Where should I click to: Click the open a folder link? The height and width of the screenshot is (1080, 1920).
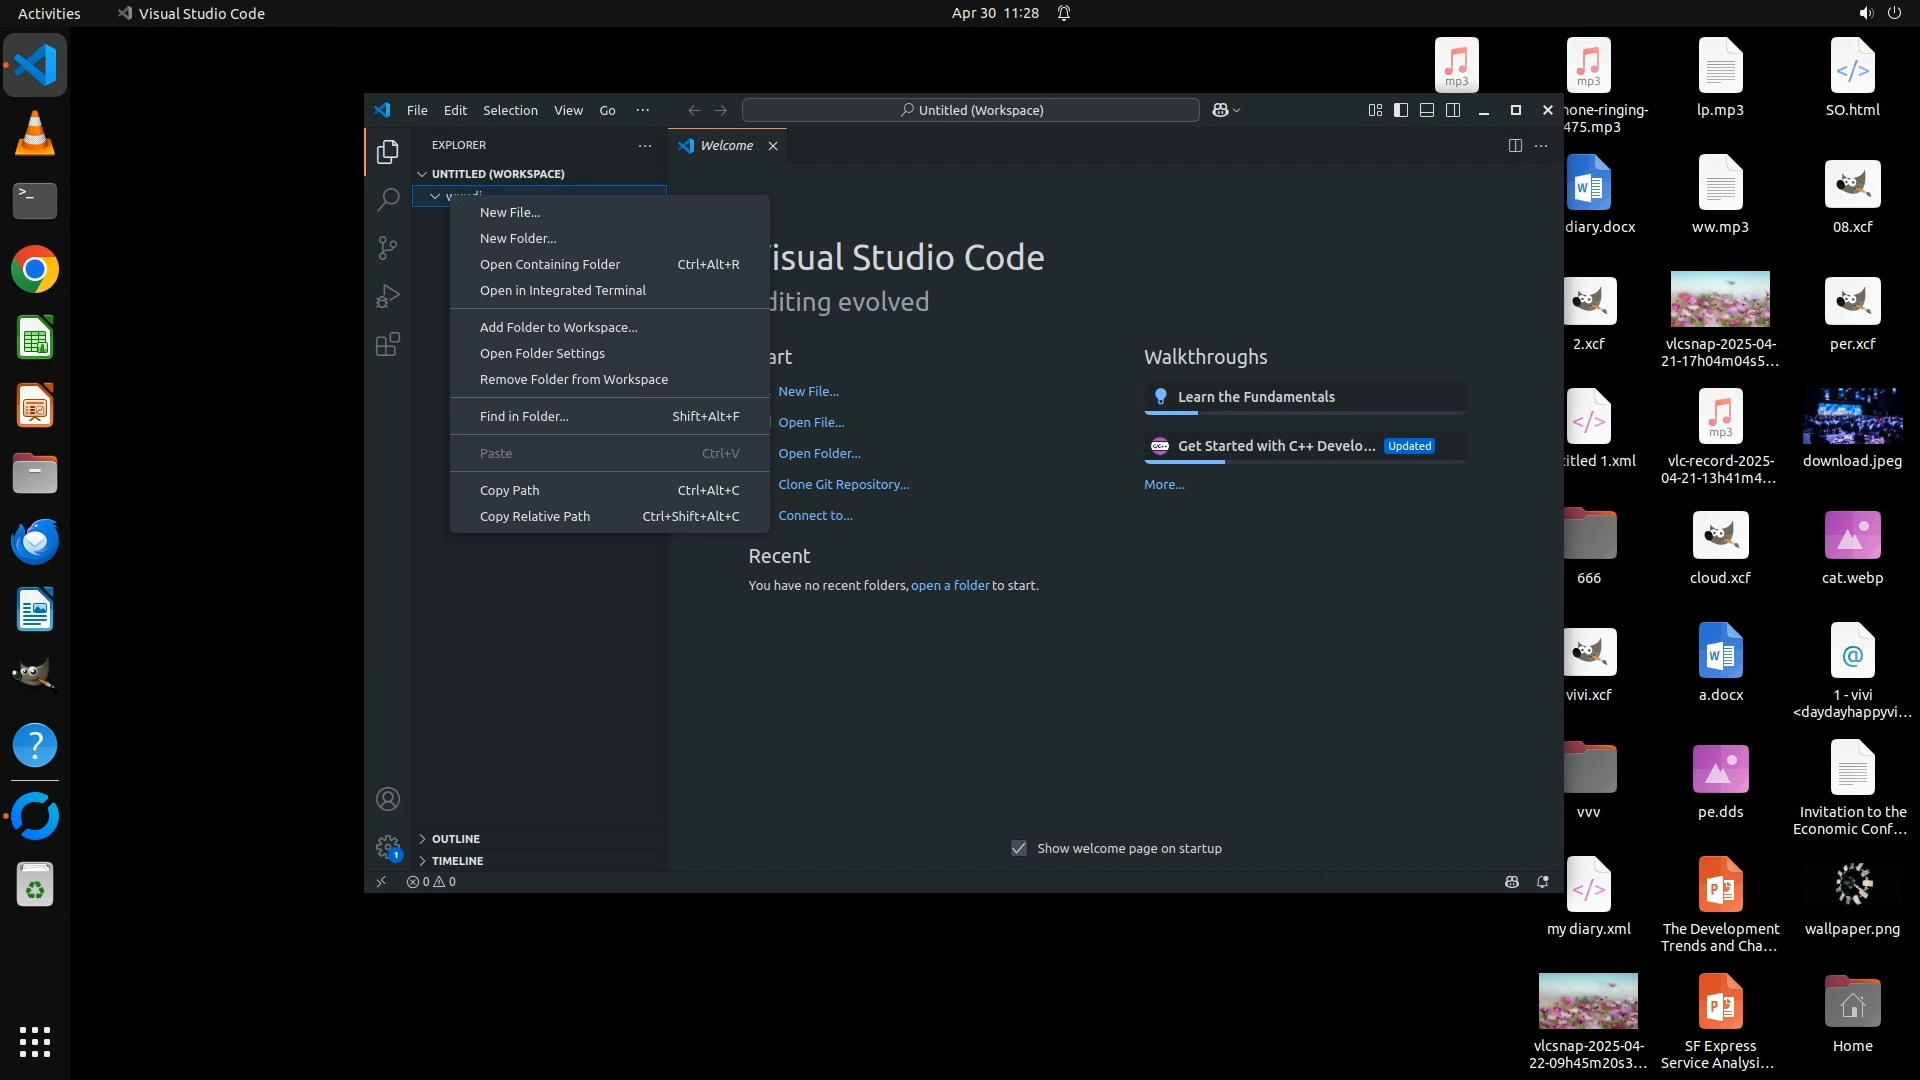(949, 586)
